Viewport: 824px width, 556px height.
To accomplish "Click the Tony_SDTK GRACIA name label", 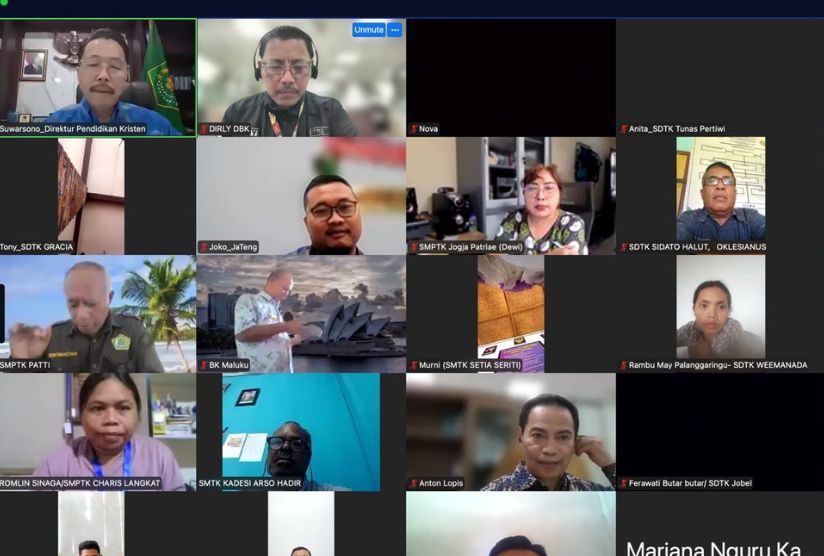I will (37, 247).
